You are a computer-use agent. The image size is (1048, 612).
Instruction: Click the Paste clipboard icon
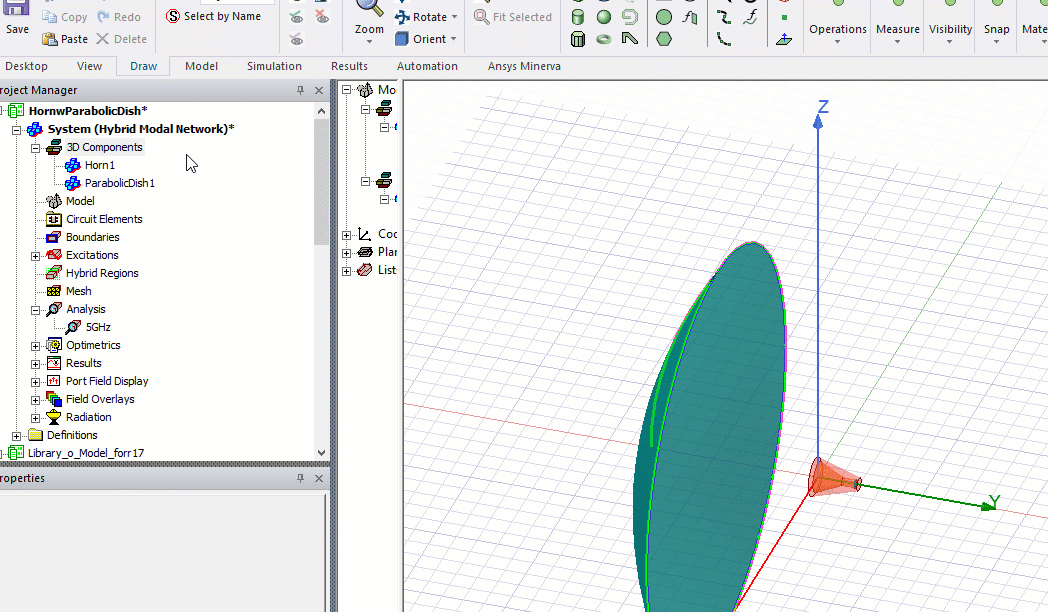coord(50,39)
